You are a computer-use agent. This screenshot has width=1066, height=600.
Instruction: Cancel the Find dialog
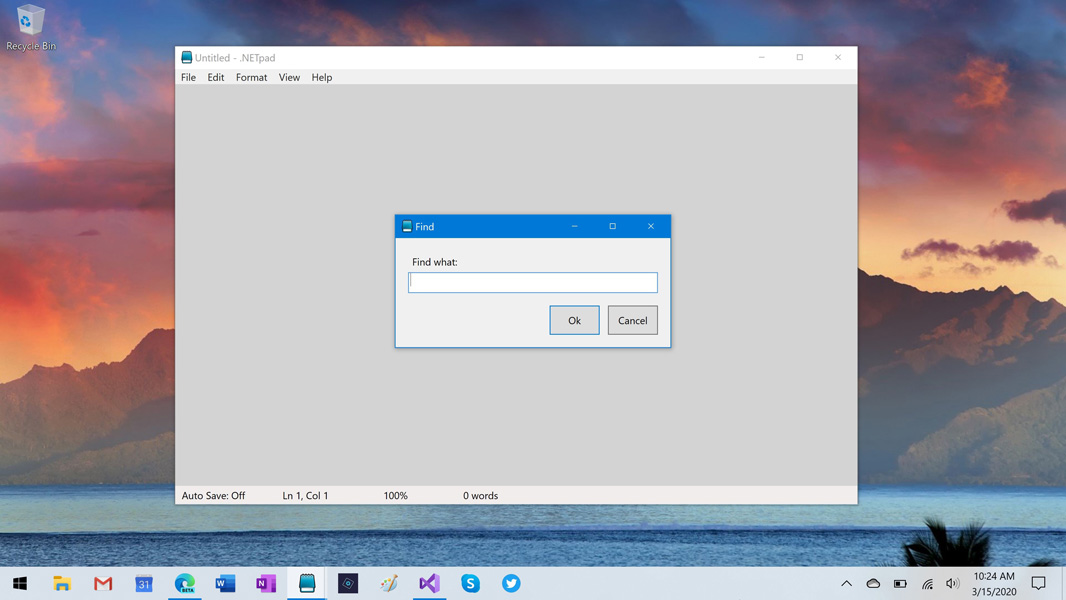point(632,320)
